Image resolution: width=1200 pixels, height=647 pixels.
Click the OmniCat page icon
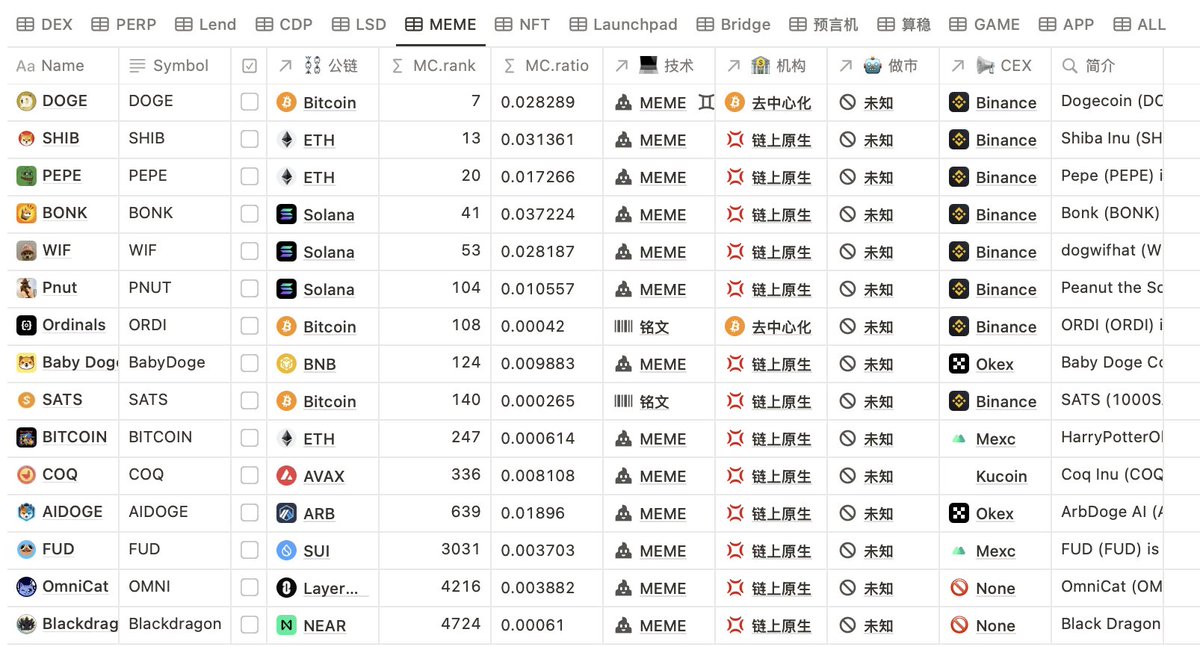tap(26, 586)
